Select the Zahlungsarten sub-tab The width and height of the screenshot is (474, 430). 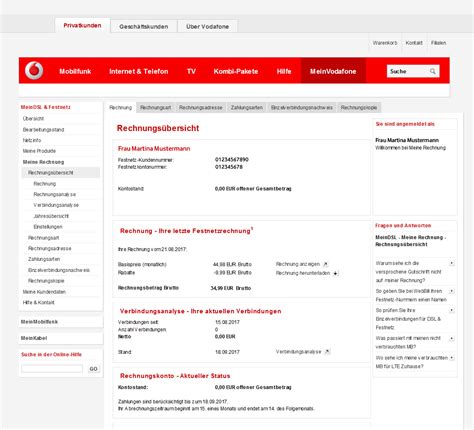(247, 108)
